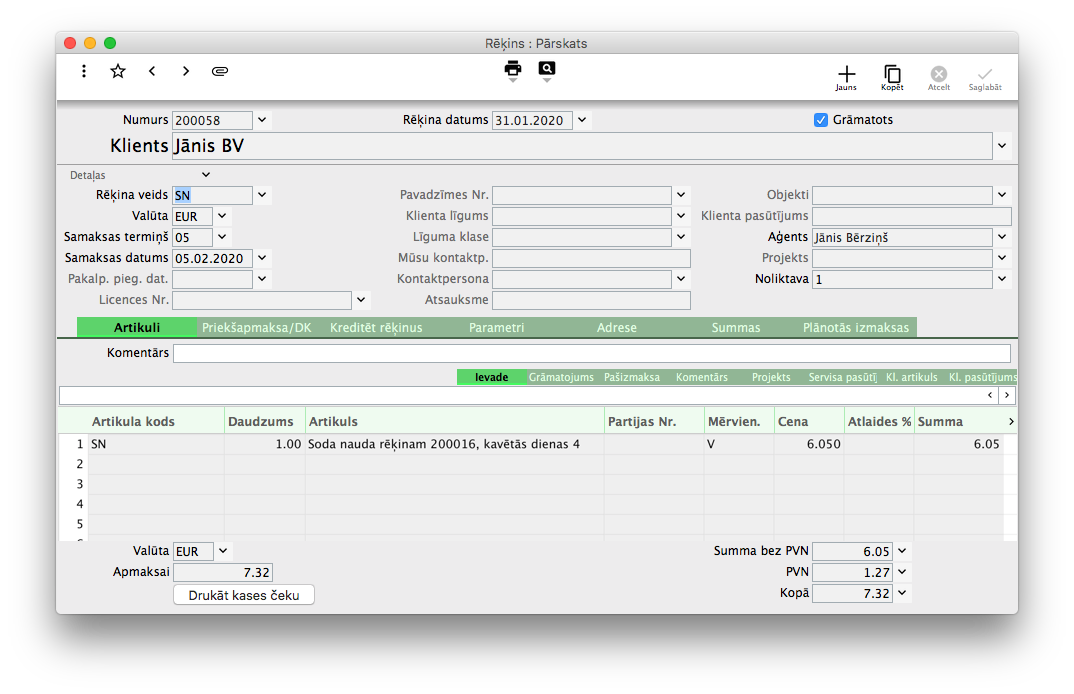Click the Klienta pasūtījums field
The width and height of the screenshot is (1074, 694).
(912, 216)
